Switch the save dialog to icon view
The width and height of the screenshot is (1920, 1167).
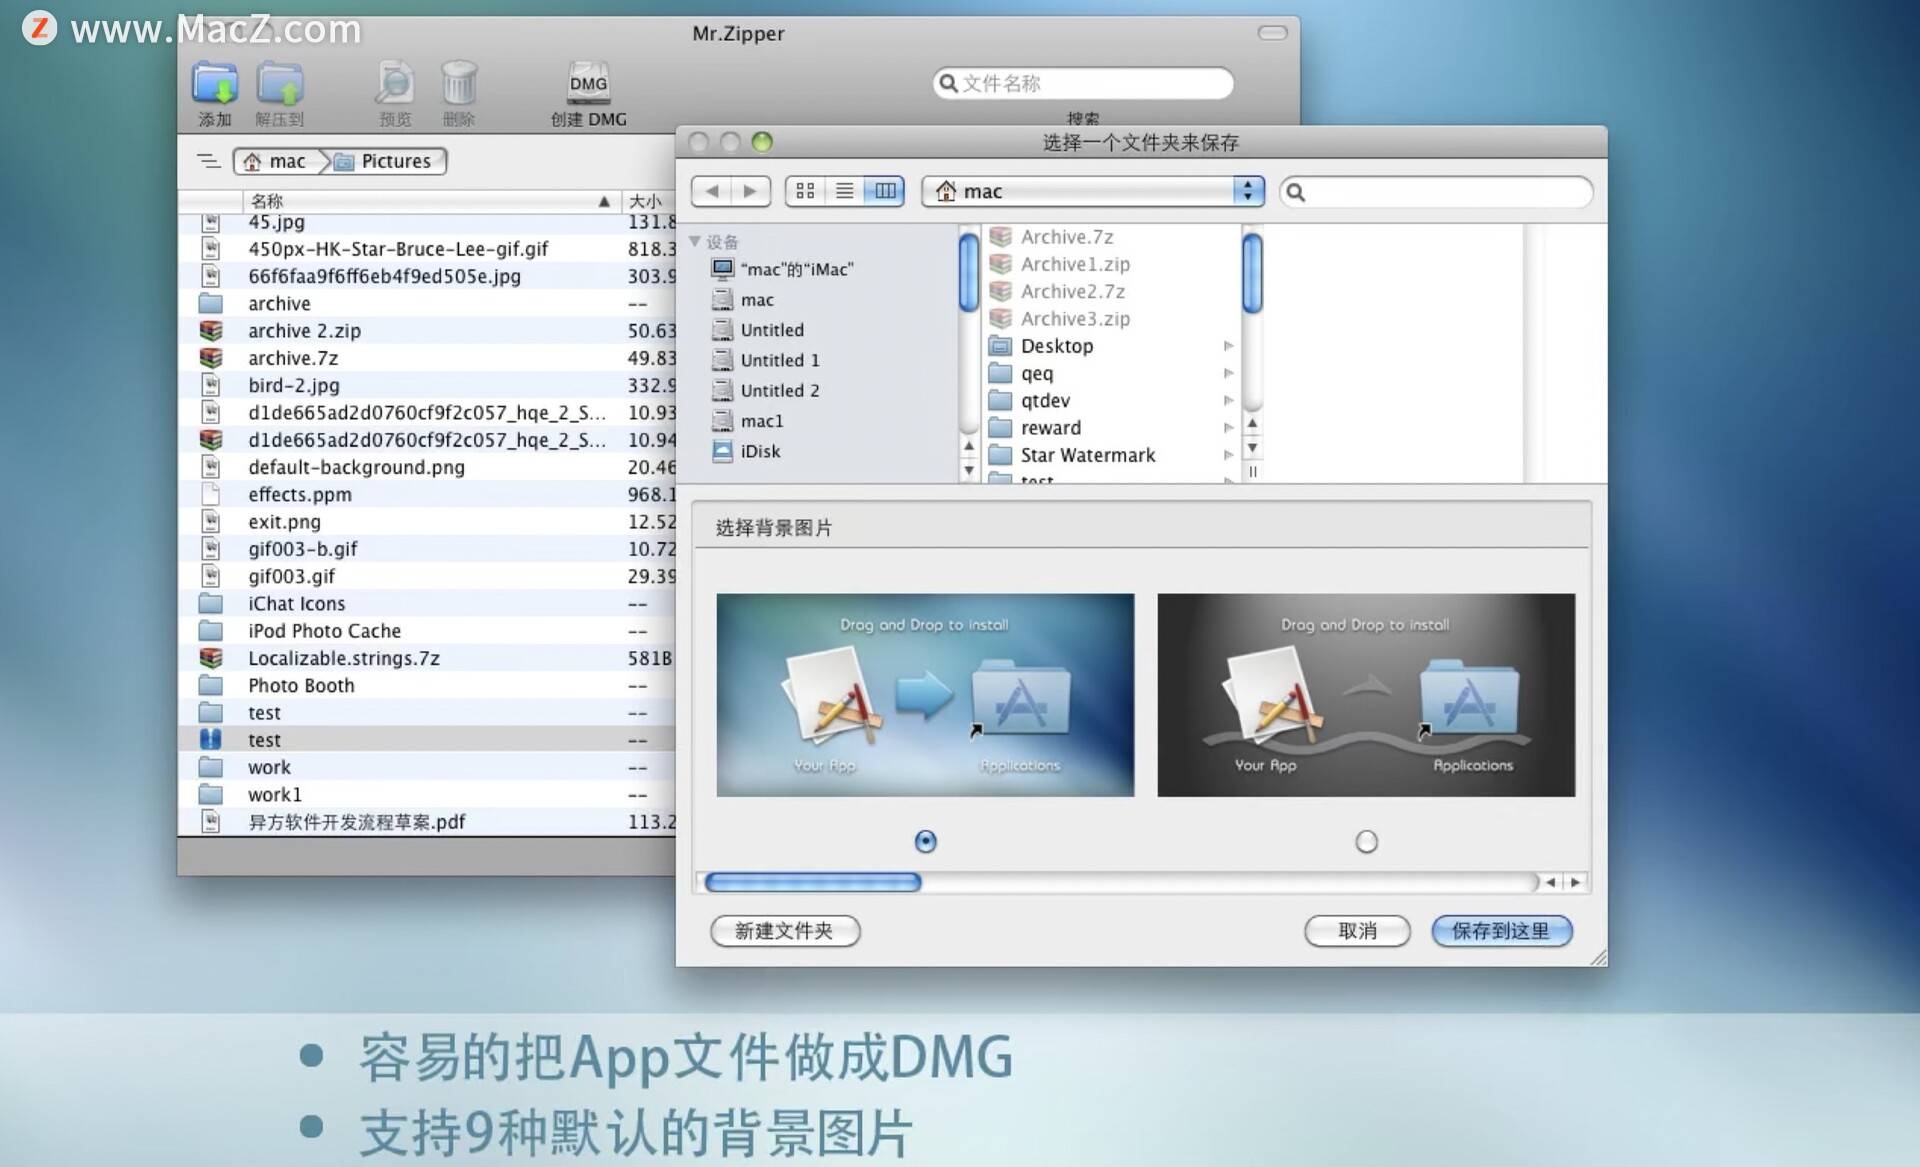point(805,191)
